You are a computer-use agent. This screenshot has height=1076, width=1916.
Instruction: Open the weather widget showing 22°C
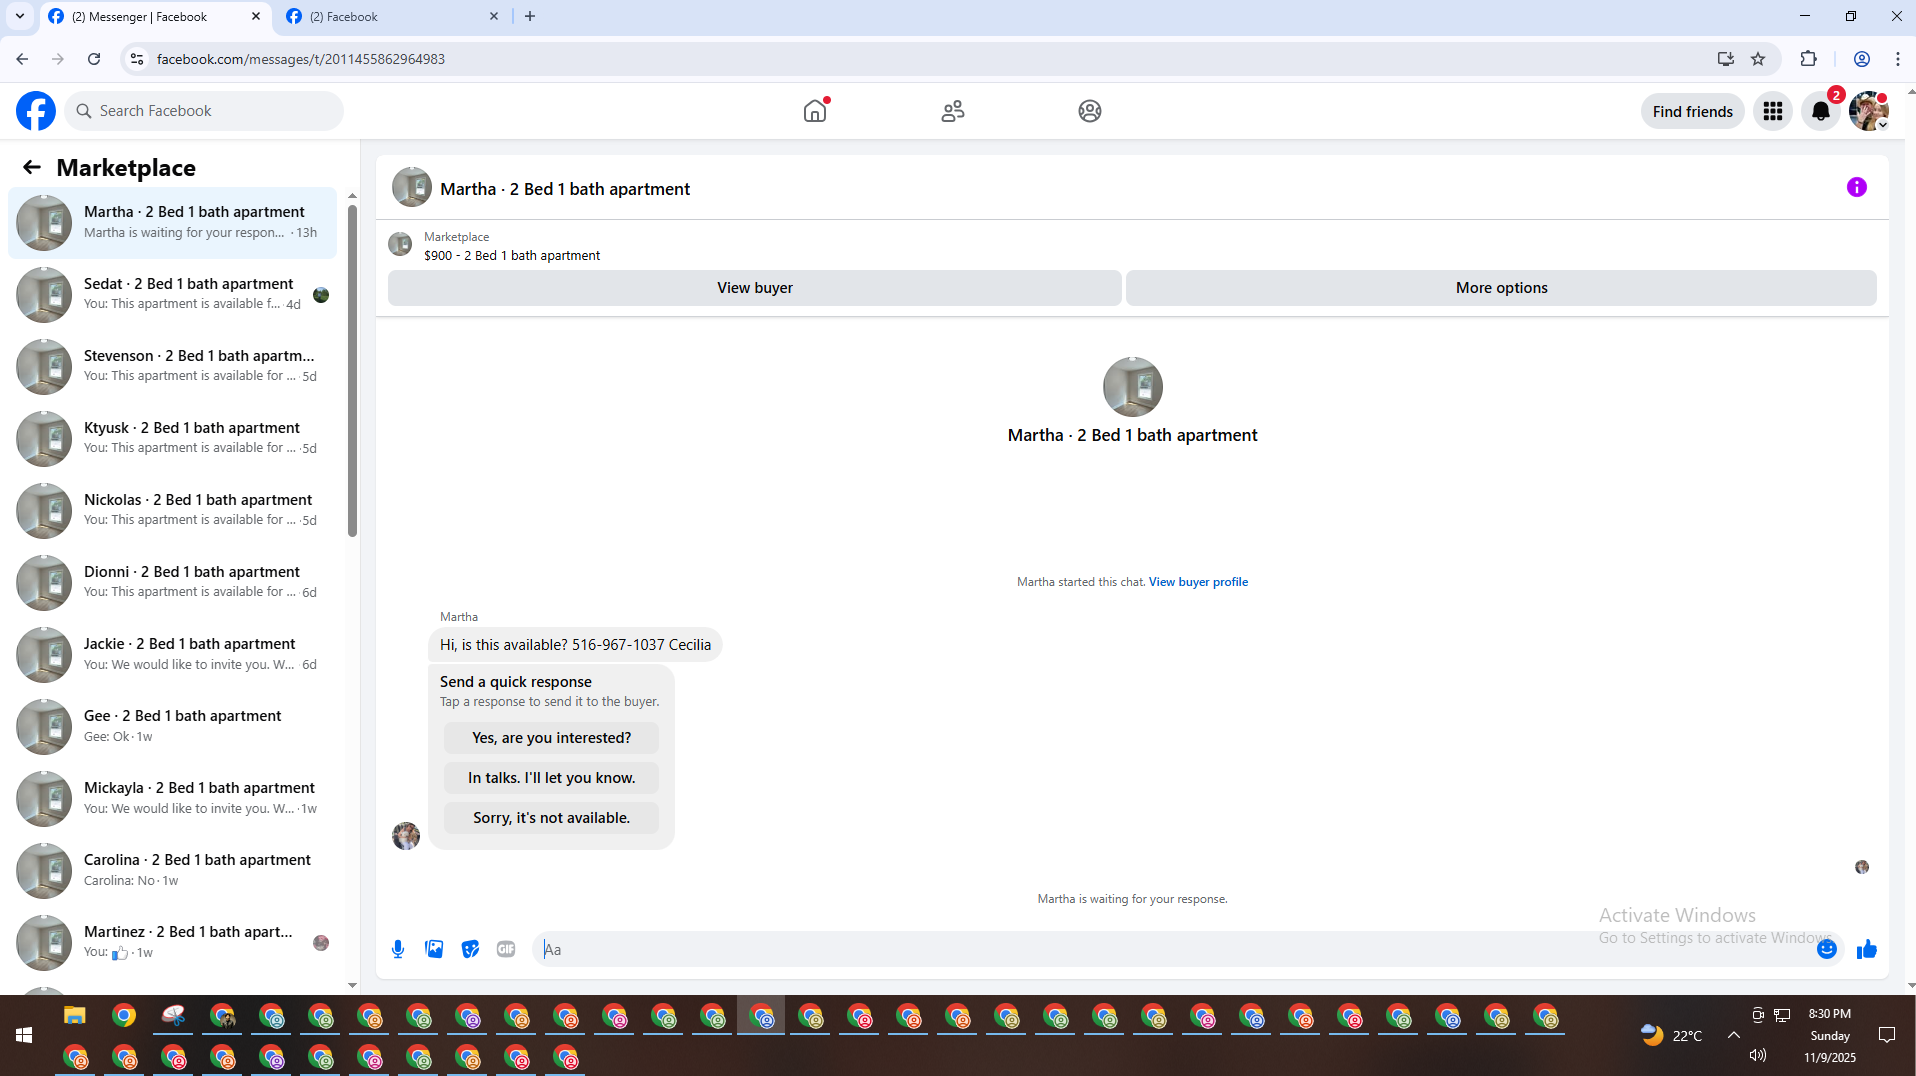1670,1035
